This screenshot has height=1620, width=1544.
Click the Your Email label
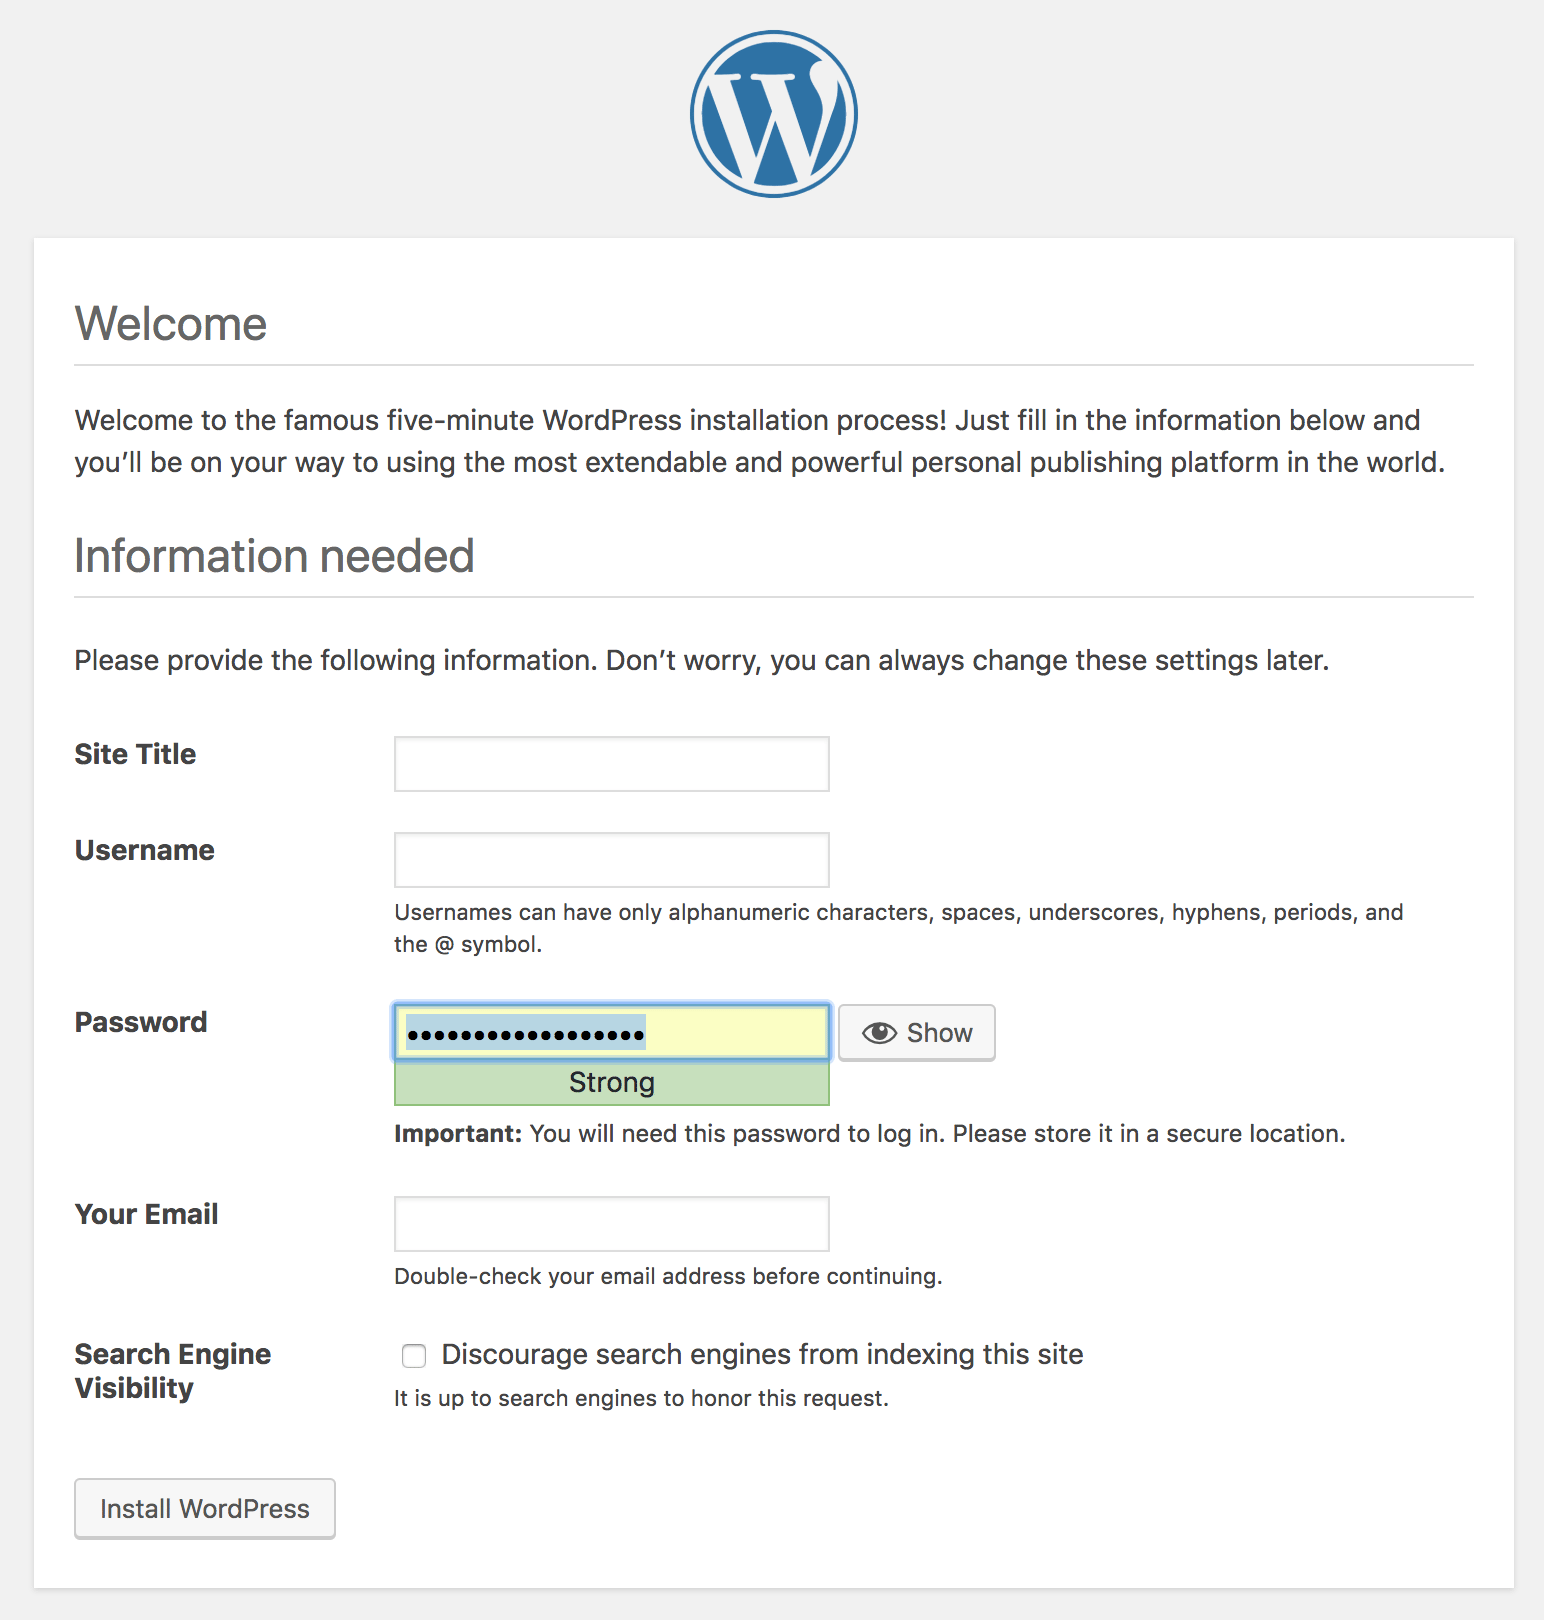(x=146, y=1214)
